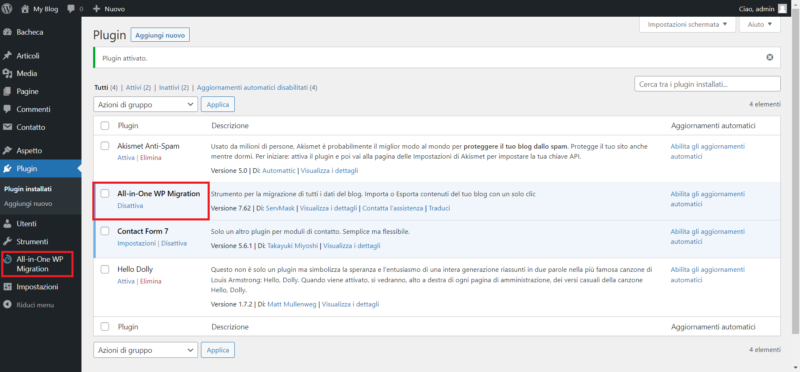Click Strumenti wrench icon
Screen dimensions: 800x372
pyautogui.click(x=7, y=241)
